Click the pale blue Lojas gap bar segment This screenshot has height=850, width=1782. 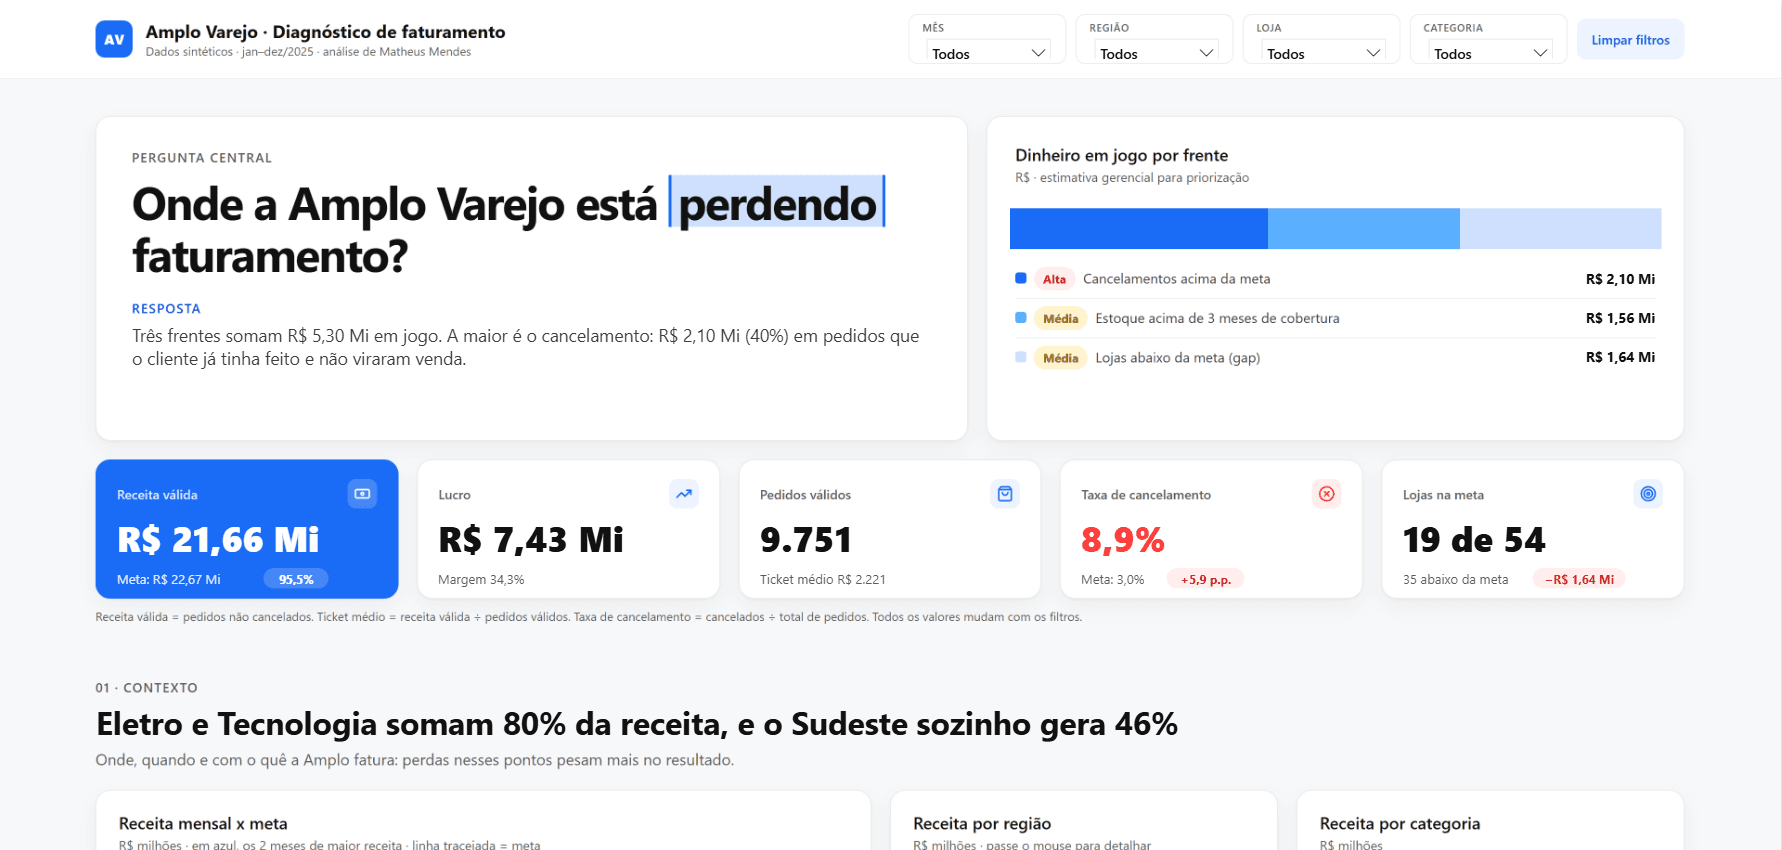[1561, 229]
